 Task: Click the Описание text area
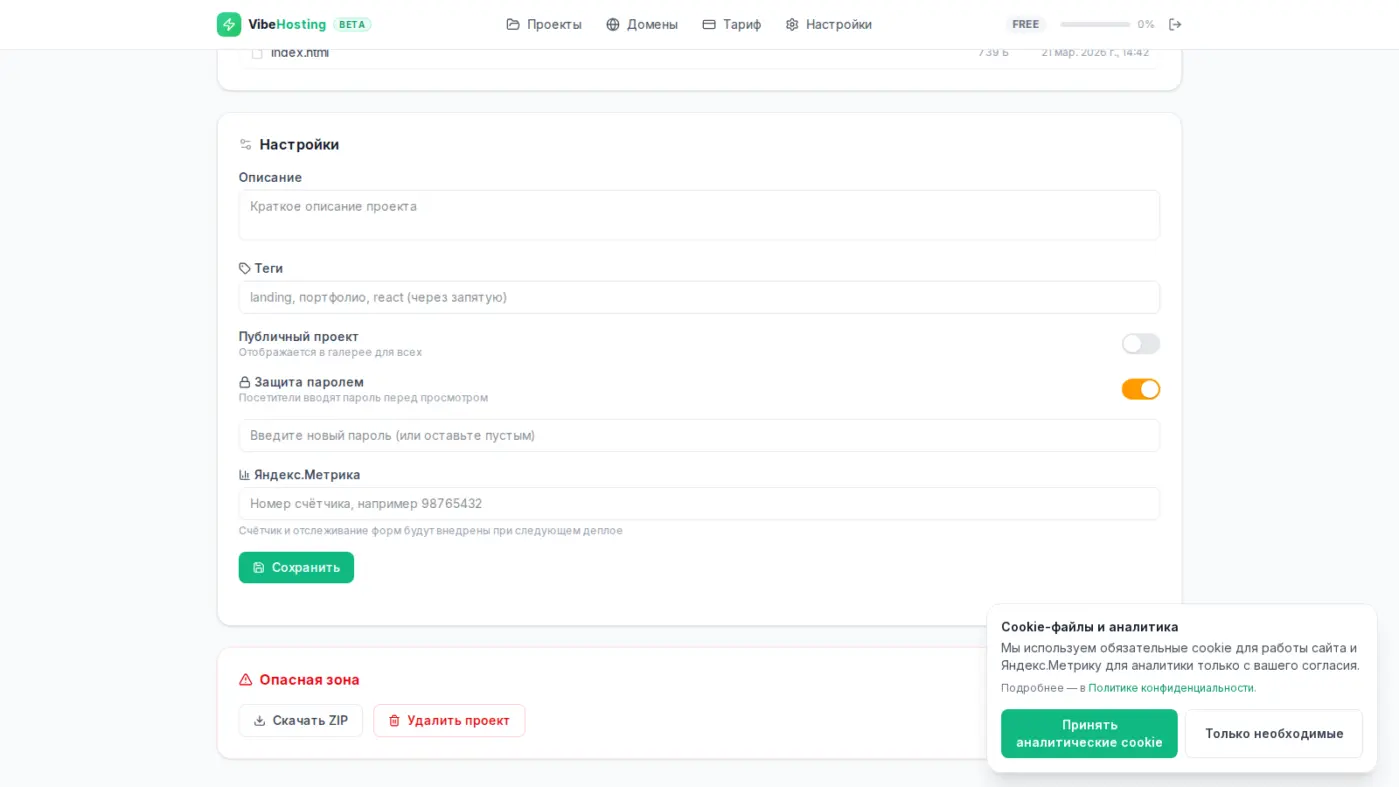tap(699, 215)
